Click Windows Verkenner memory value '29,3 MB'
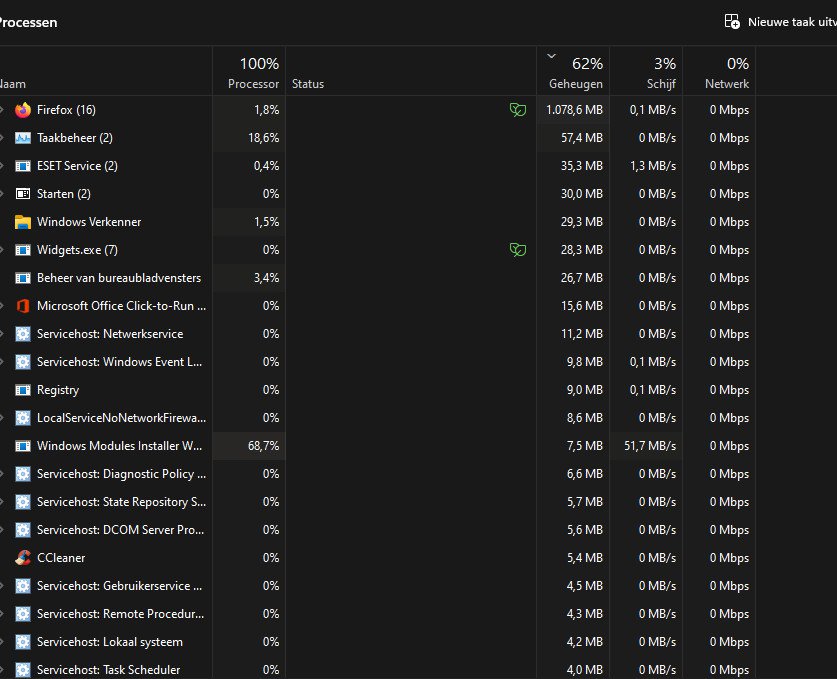 [582, 222]
